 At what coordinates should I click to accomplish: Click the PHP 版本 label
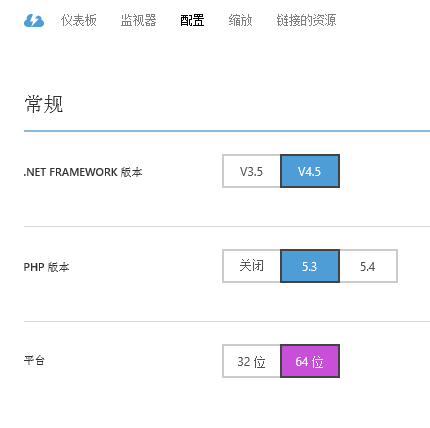tap(46, 267)
